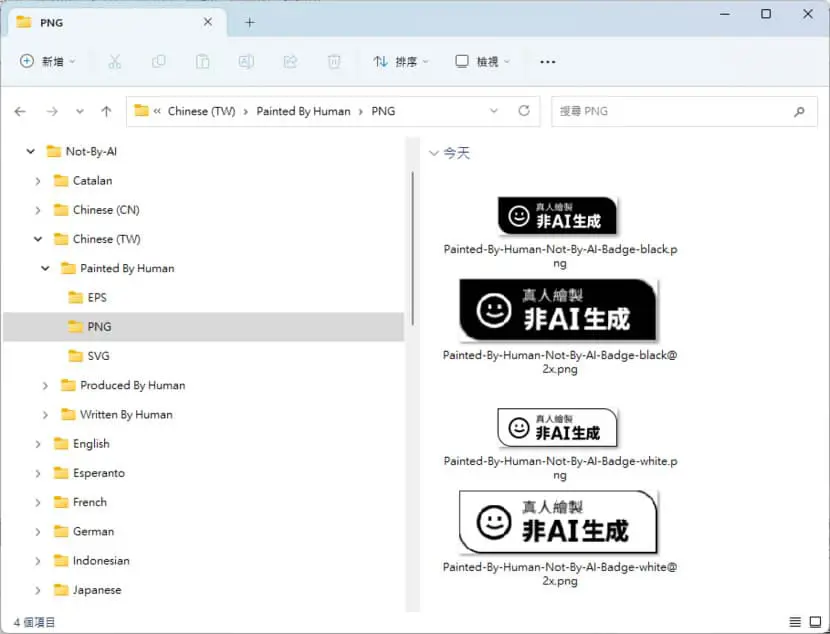Image resolution: width=830 pixels, height=634 pixels.
Task: Switch to large thumbnails view icon
Action: pos(815,622)
